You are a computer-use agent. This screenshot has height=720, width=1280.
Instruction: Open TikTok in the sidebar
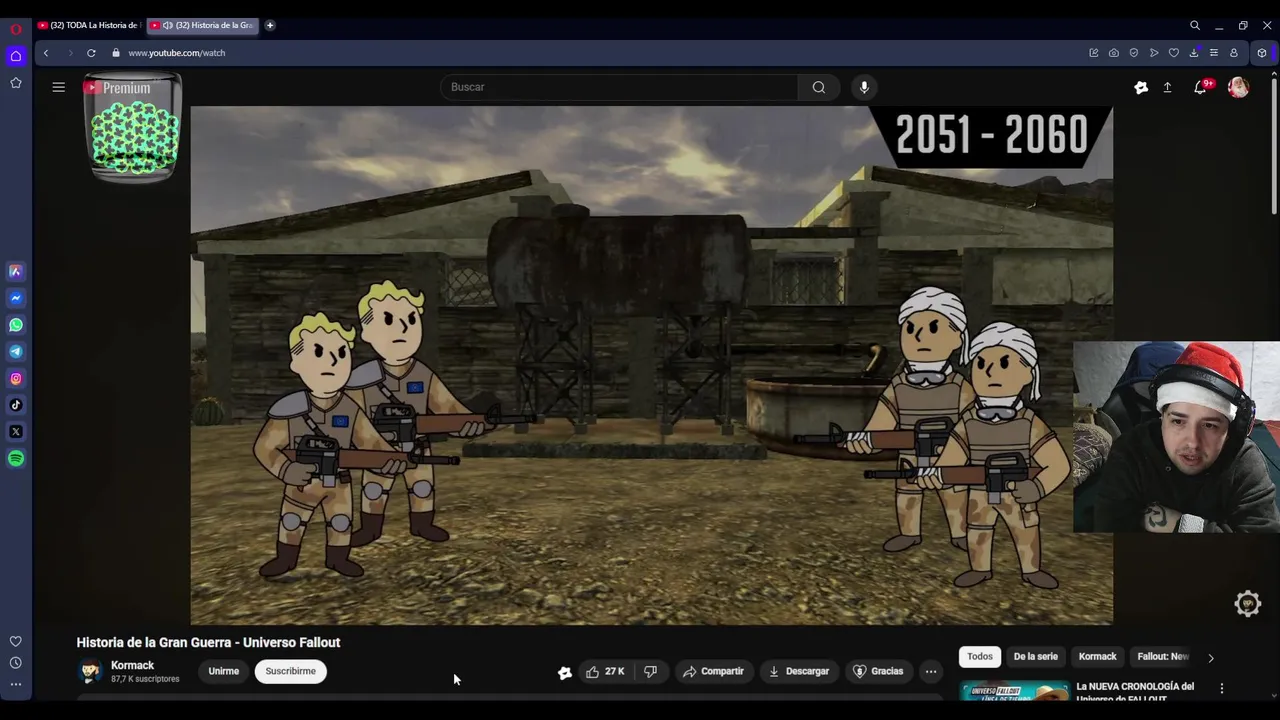16,405
